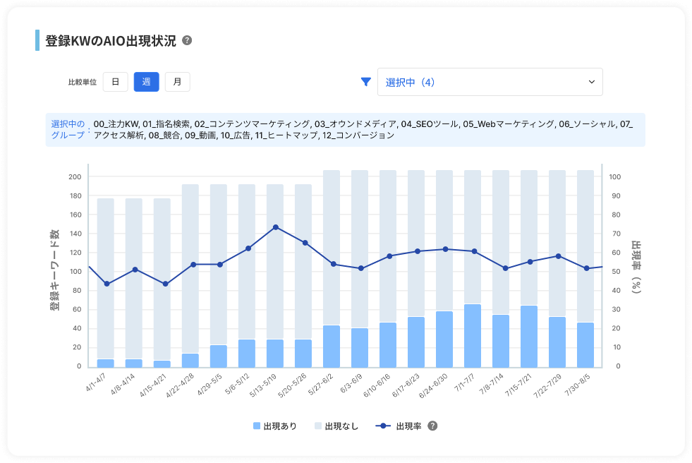This screenshot has height=463, width=692.
Task: Click the 出現率 data point at 6/24-6/30
Action: tap(444, 249)
